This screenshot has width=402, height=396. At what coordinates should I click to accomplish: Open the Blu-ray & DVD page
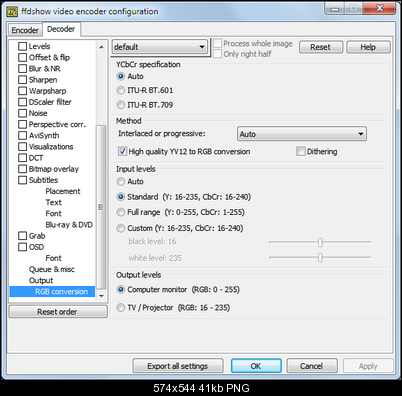tap(69, 225)
